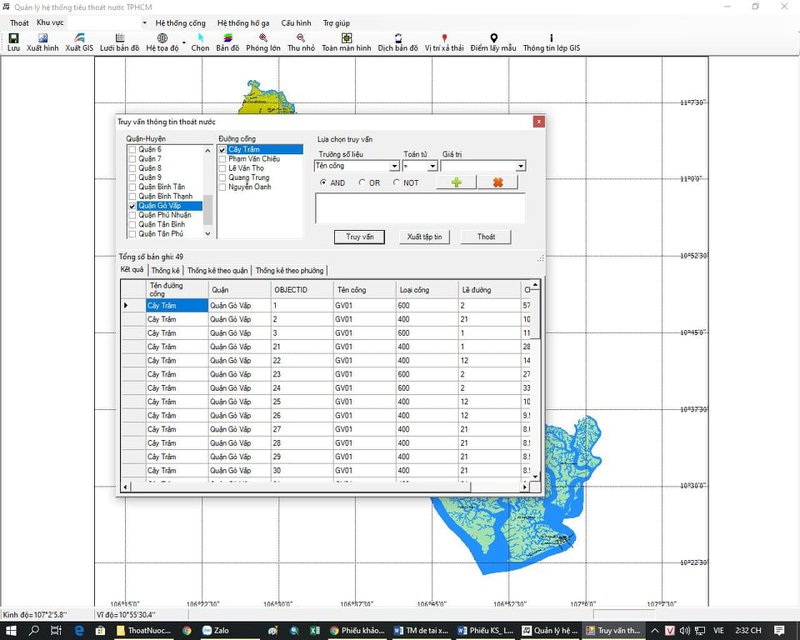
Task: Open Thông tin lớp GIS info icon
Action: point(552,38)
